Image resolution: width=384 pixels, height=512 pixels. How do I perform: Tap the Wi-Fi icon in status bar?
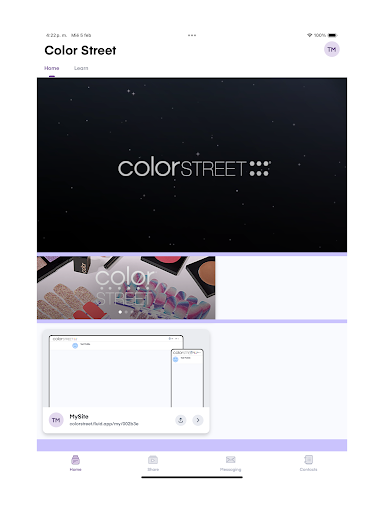click(309, 35)
